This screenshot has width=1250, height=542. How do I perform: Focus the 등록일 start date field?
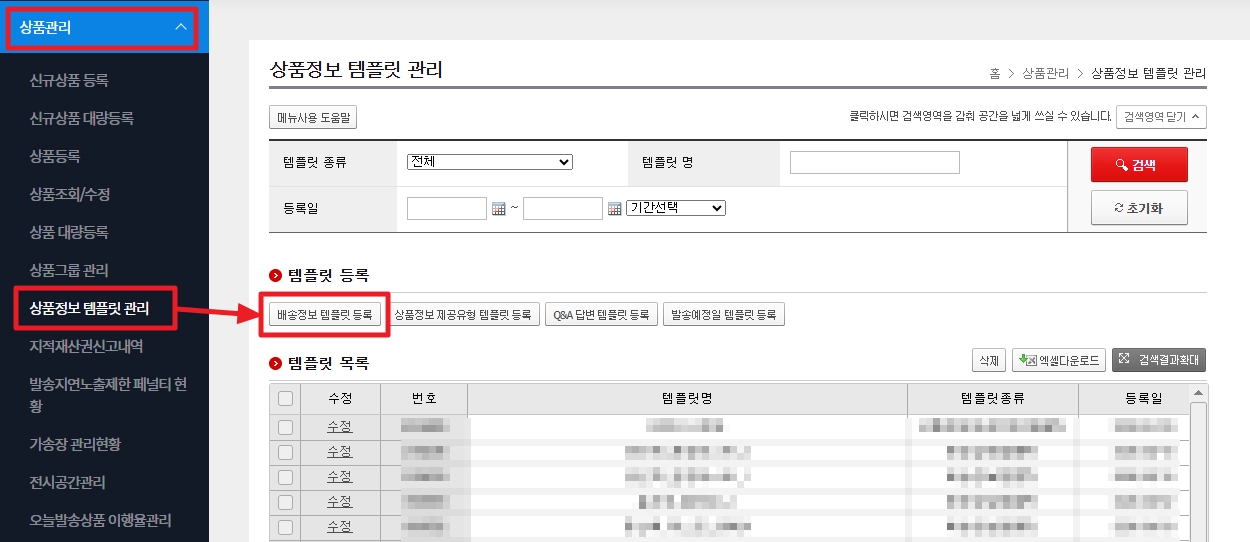[x=447, y=208]
